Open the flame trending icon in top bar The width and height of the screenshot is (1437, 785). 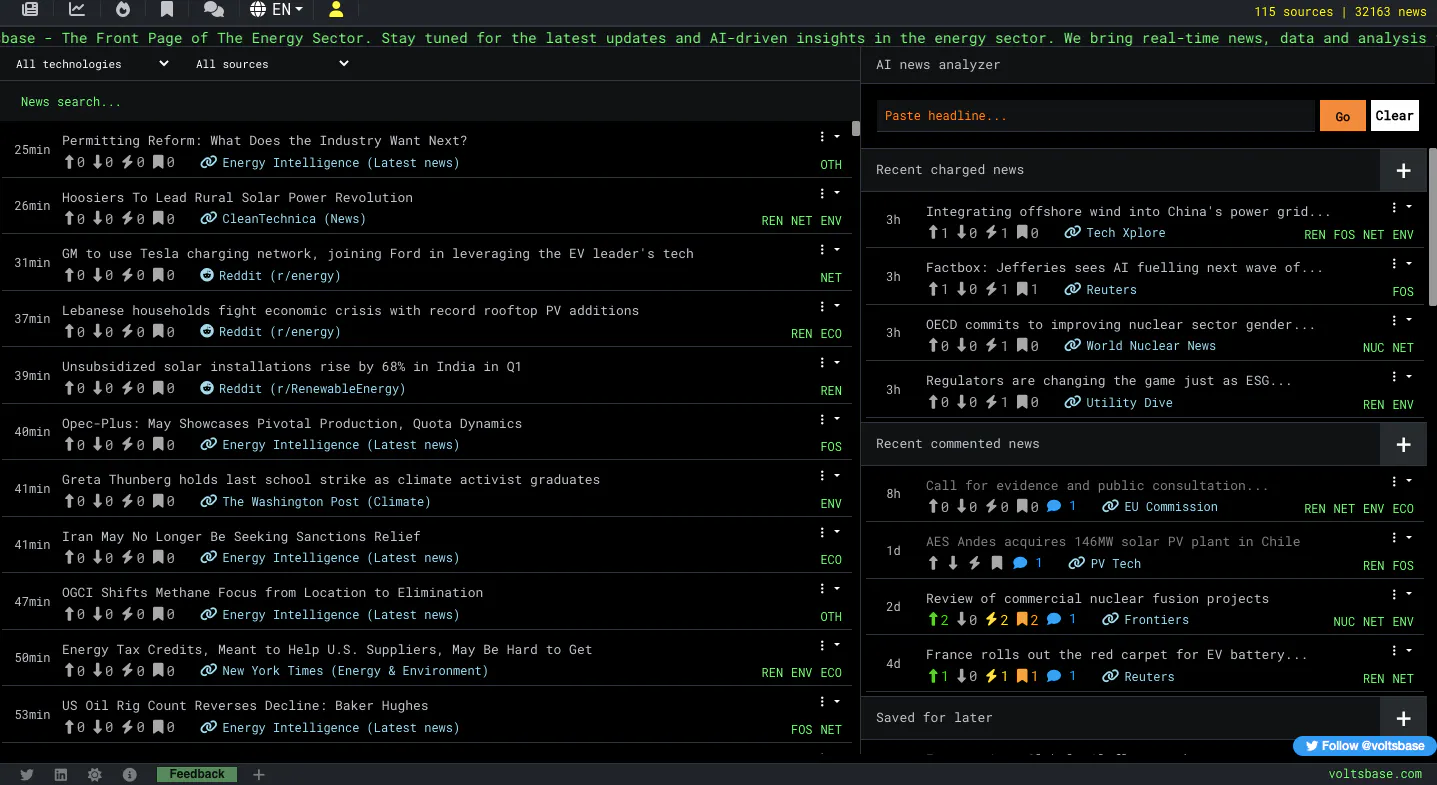123,10
